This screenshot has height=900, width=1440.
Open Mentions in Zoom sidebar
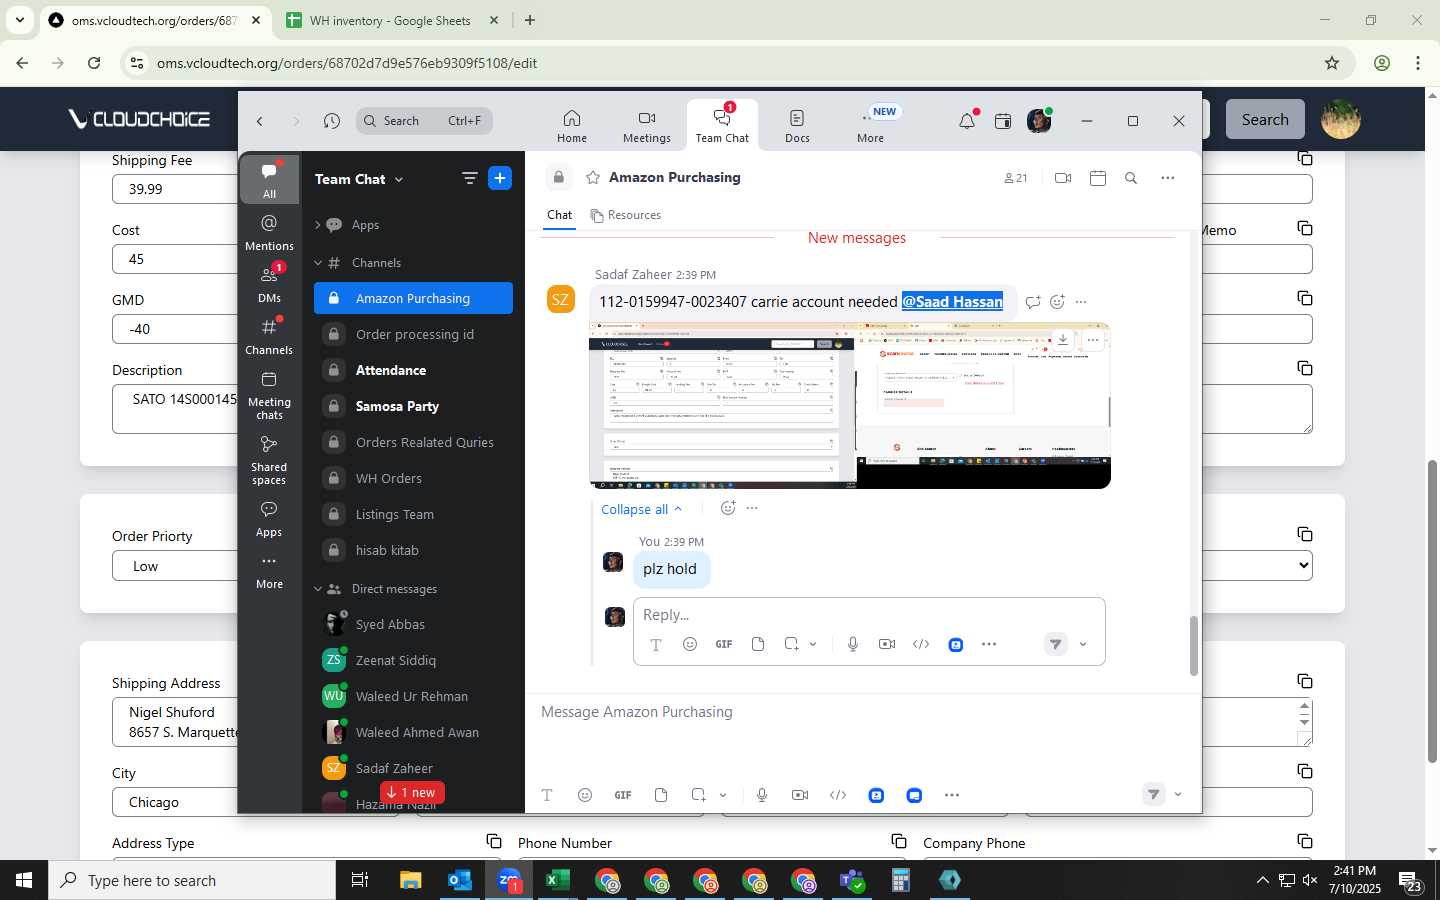269,232
